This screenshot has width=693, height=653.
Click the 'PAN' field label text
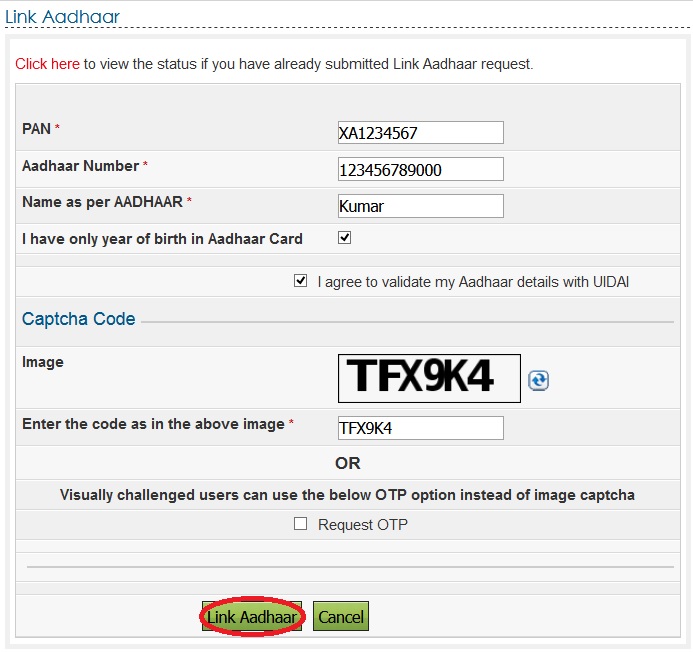click(36, 129)
